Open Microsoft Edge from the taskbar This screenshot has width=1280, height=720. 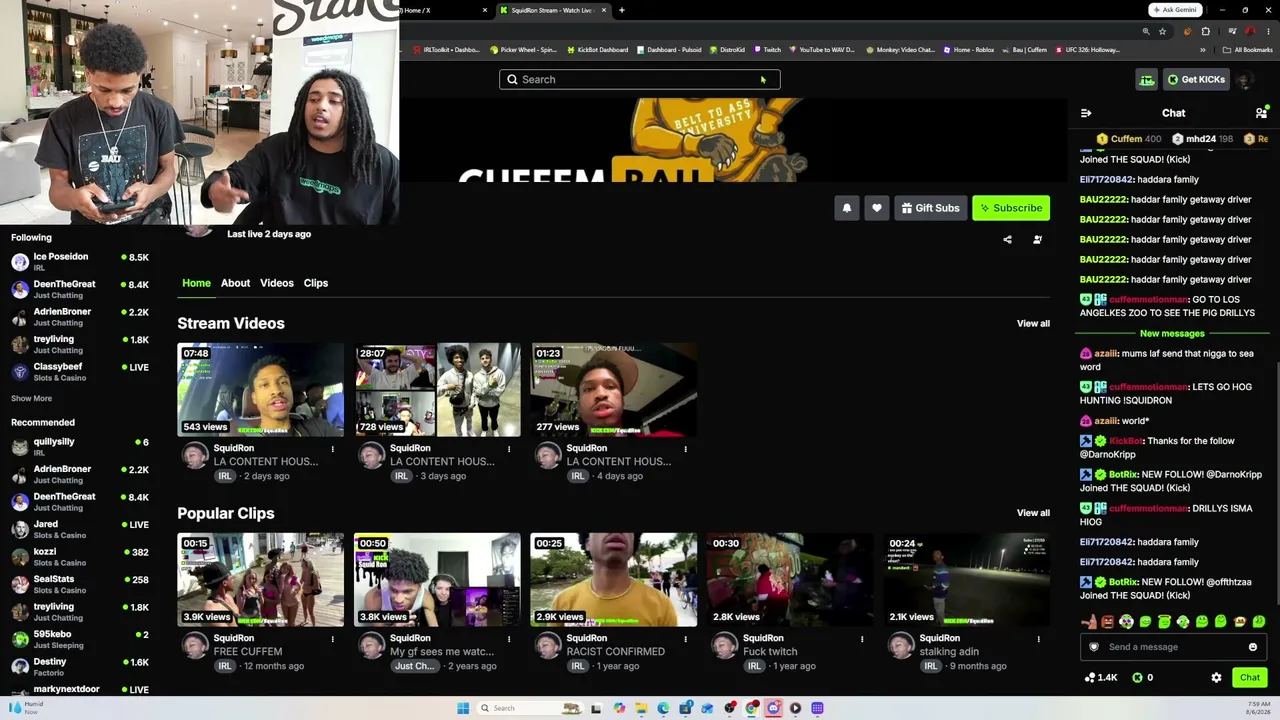tap(663, 708)
